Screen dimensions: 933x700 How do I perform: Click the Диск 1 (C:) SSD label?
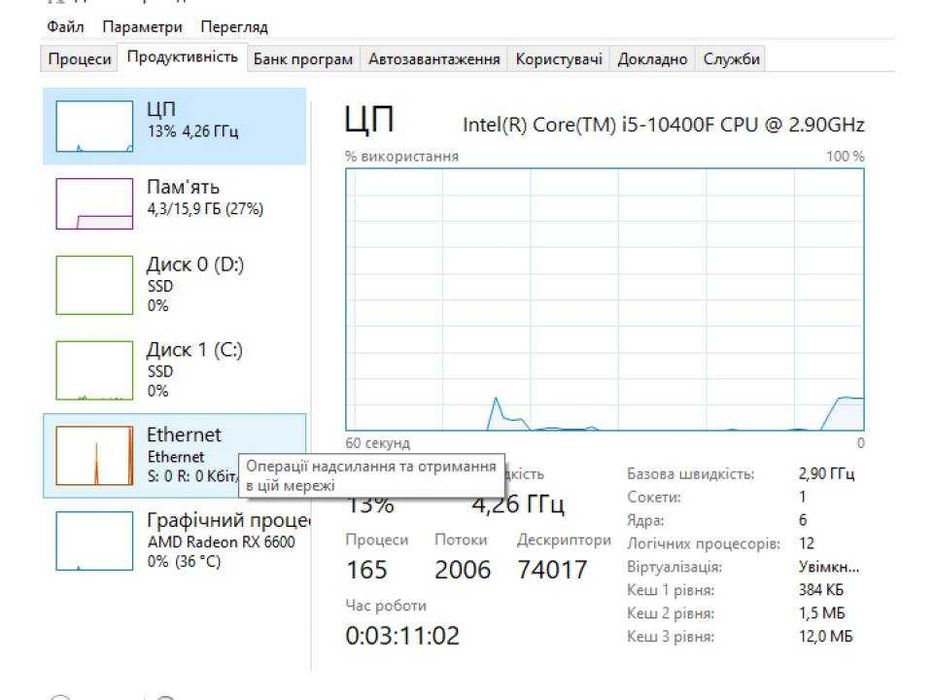tap(195, 369)
